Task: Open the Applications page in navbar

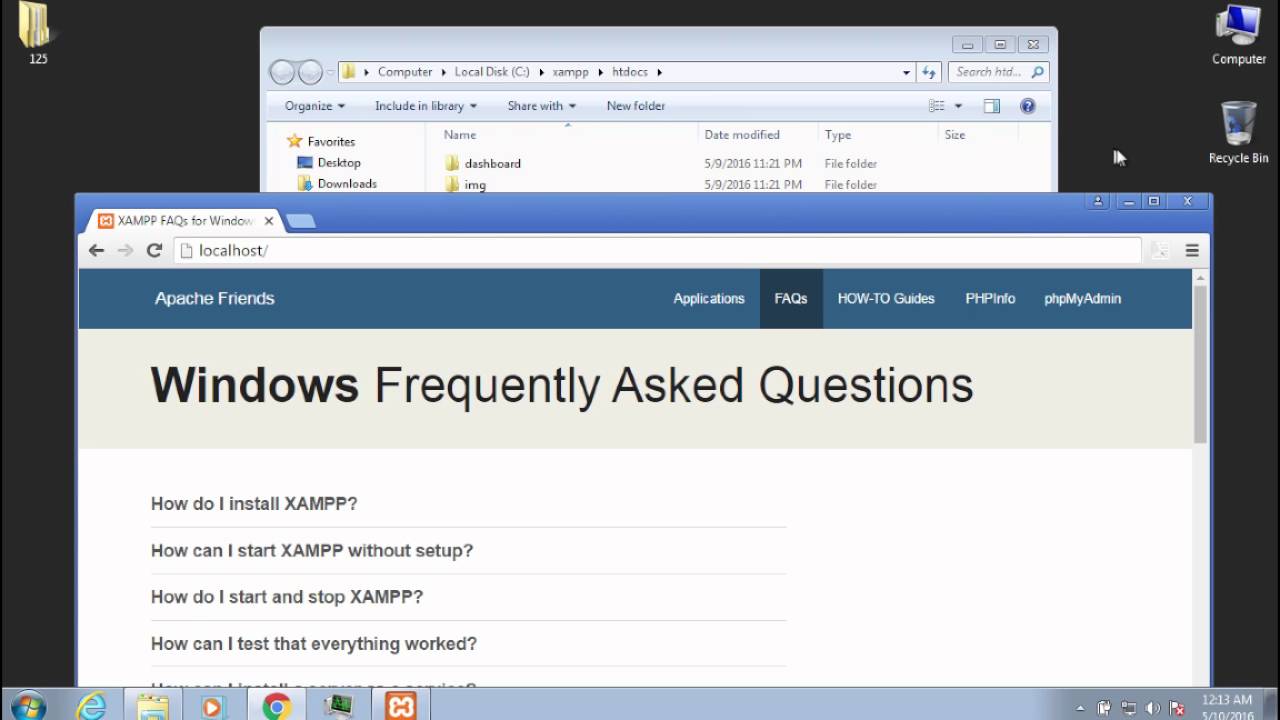Action: point(709,298)
